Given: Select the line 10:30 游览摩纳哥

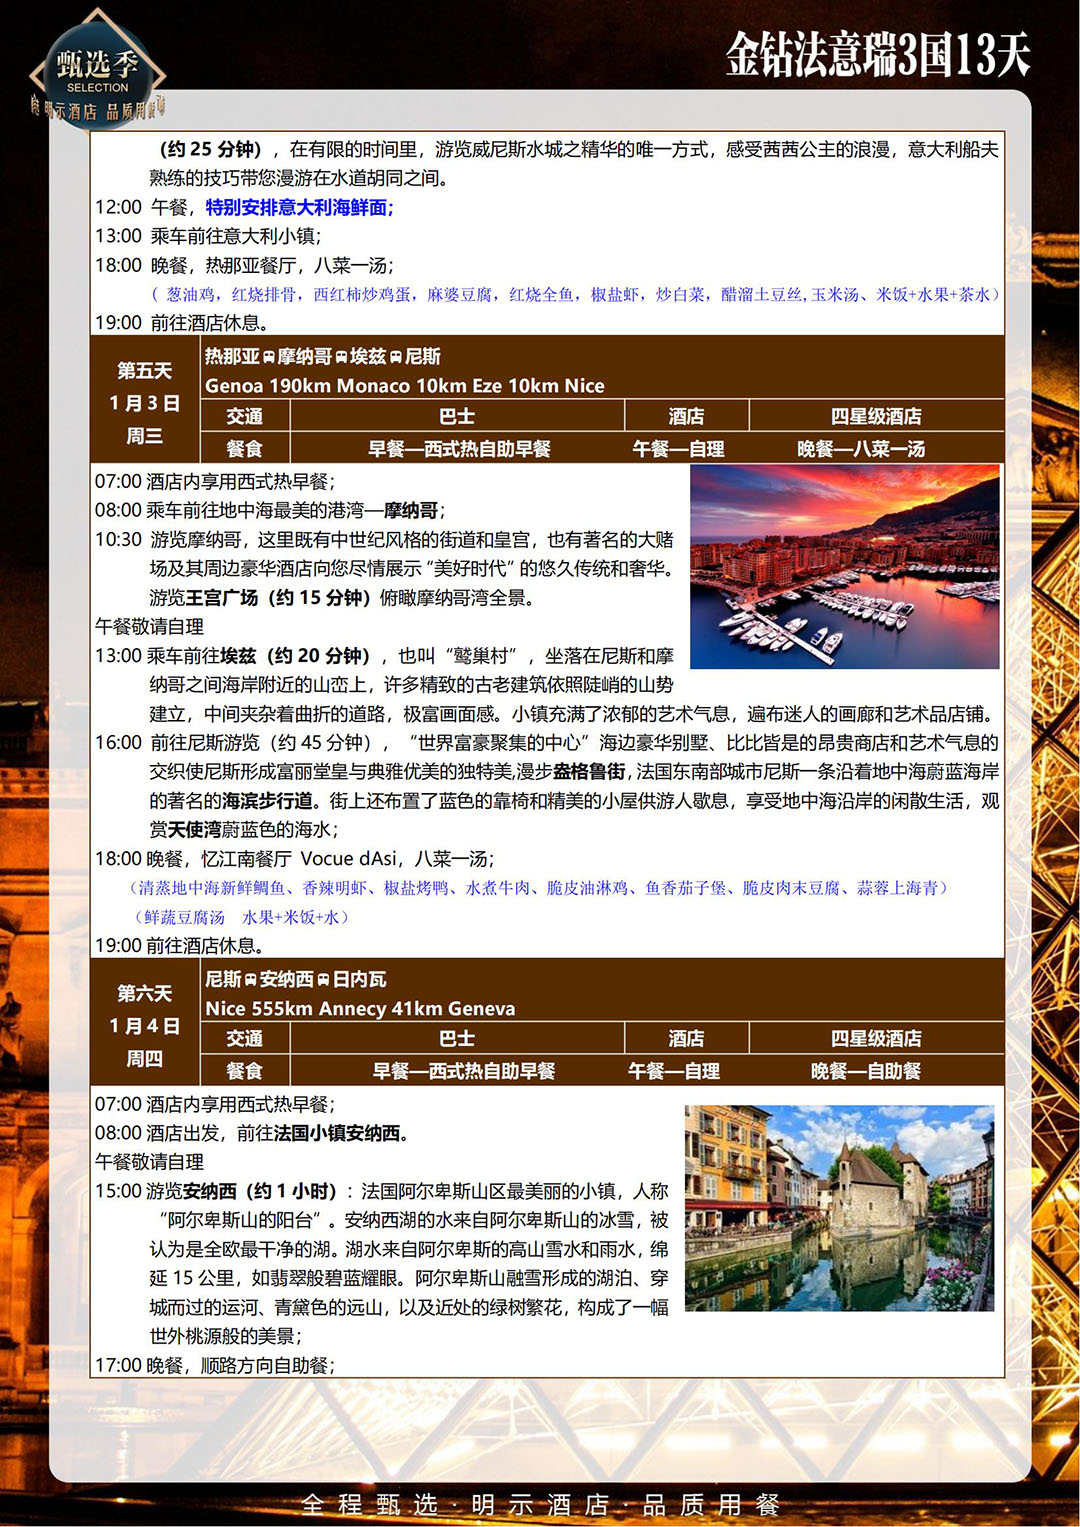Looking at the screenshot, I should point(385,569).
